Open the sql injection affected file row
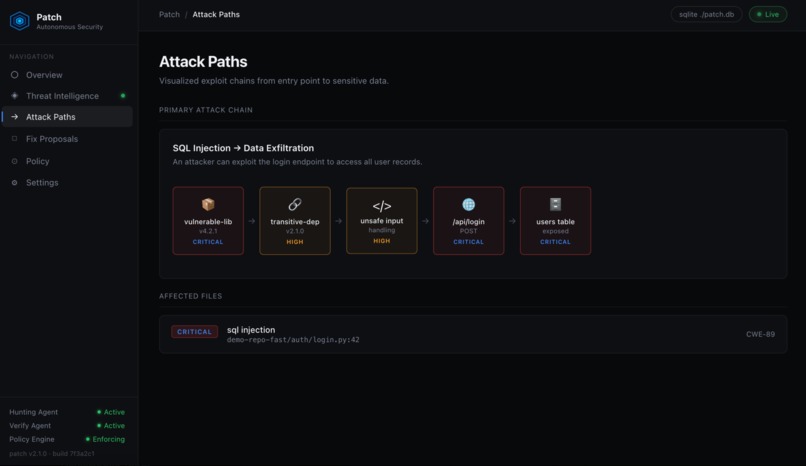 [473, 334]
